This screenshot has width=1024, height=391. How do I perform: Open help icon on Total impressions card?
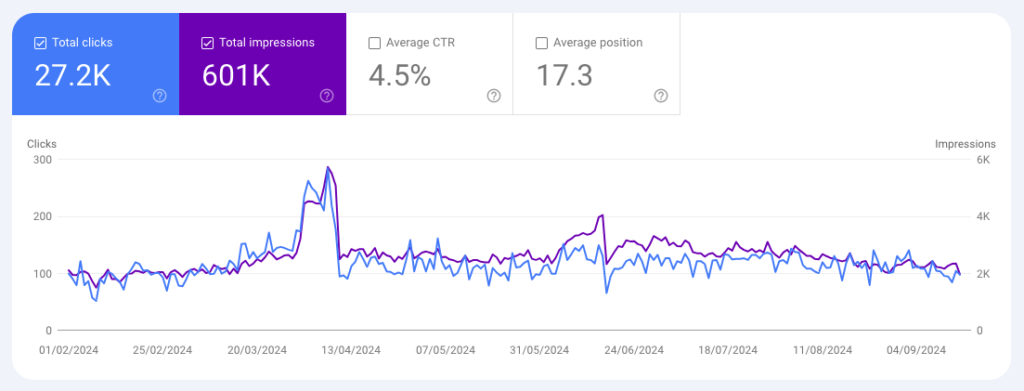tap(327, 96)
